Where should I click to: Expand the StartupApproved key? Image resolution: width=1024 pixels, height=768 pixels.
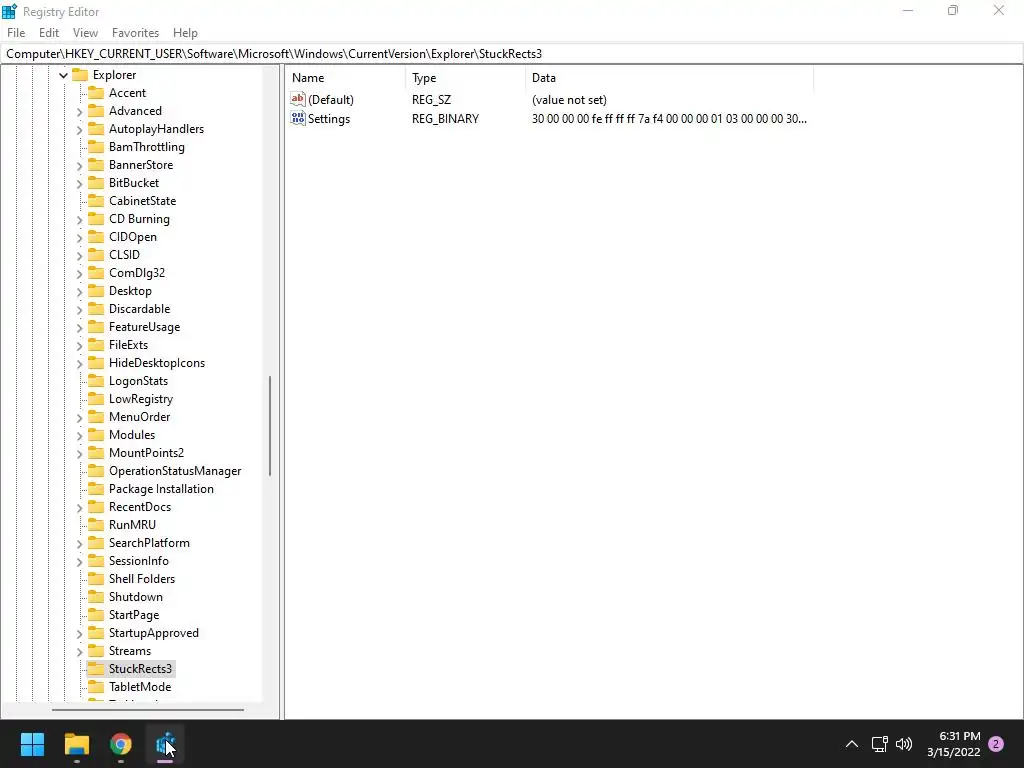[x=80, y=633]
